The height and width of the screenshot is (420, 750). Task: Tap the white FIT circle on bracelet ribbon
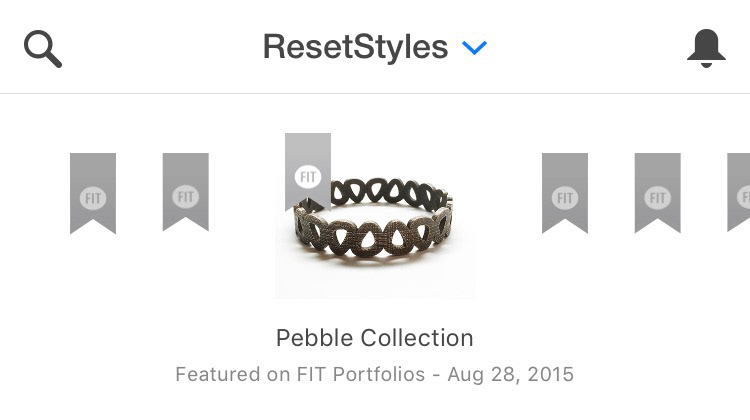(308, 177)
